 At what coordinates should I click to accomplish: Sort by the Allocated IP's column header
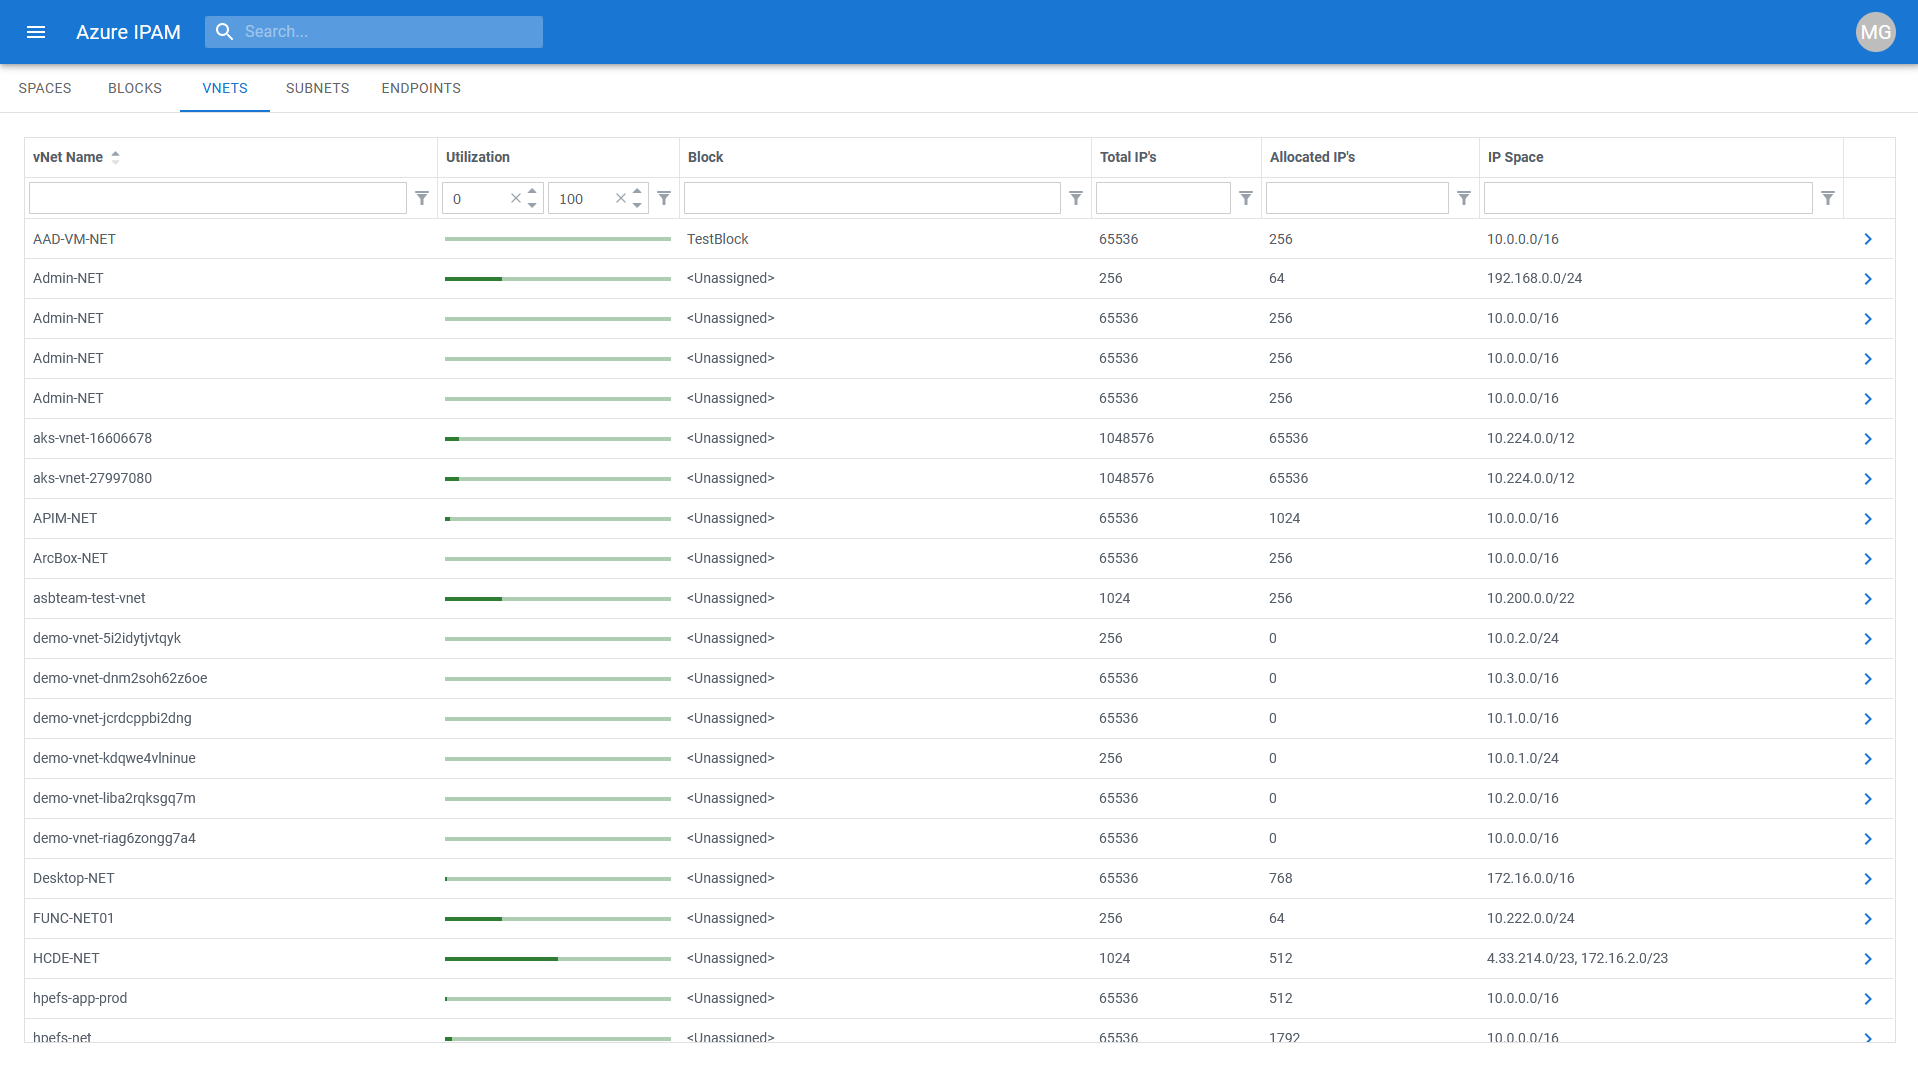tap(1312, 157)
